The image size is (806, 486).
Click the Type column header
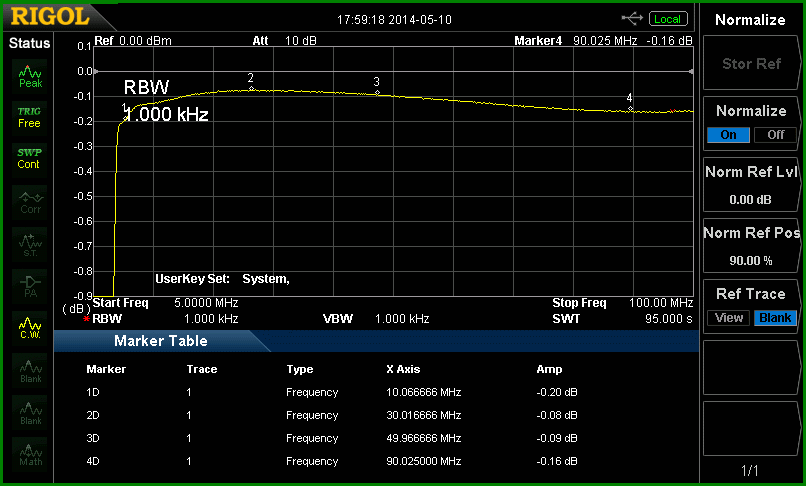coord(300,369)
